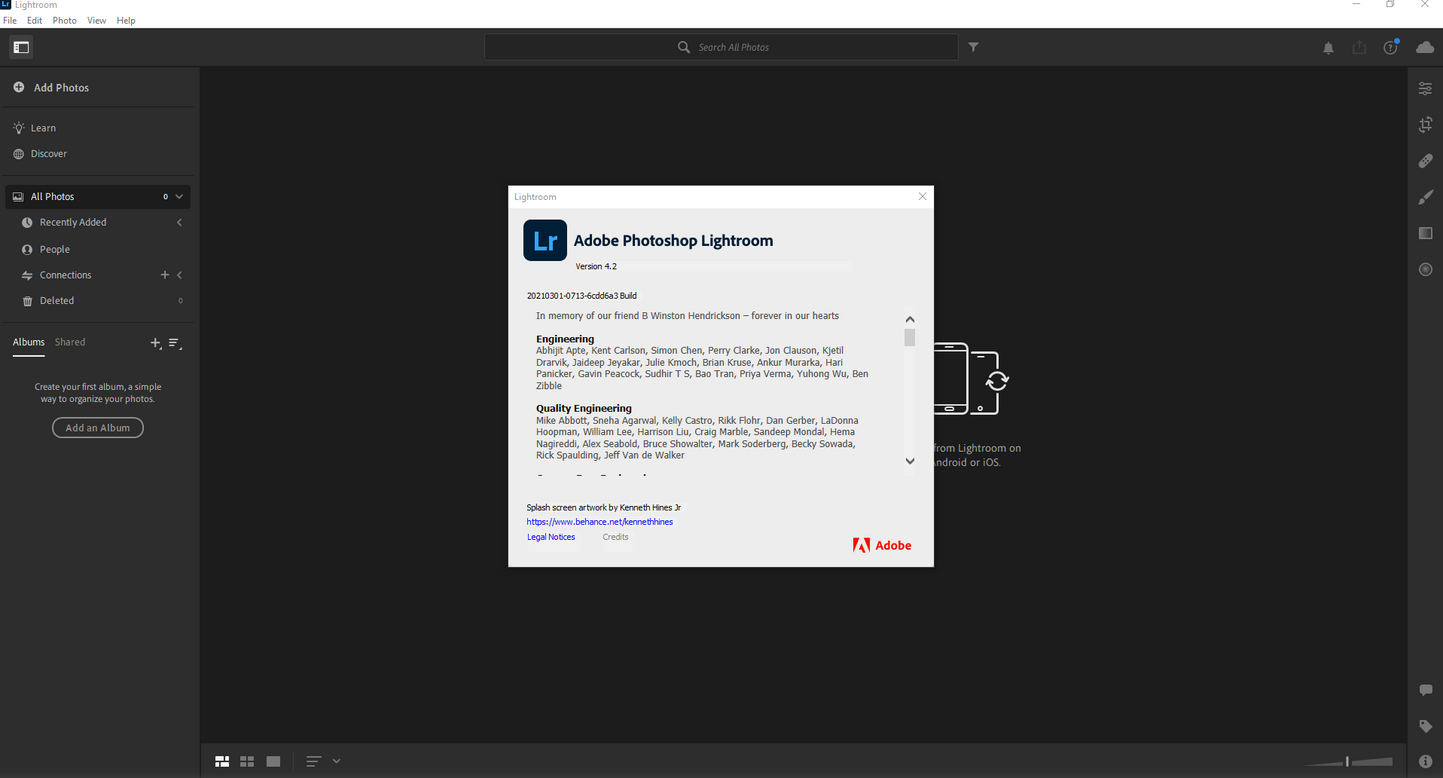Open sort order dropdown in bottom bar

click(x=323, y=762)
